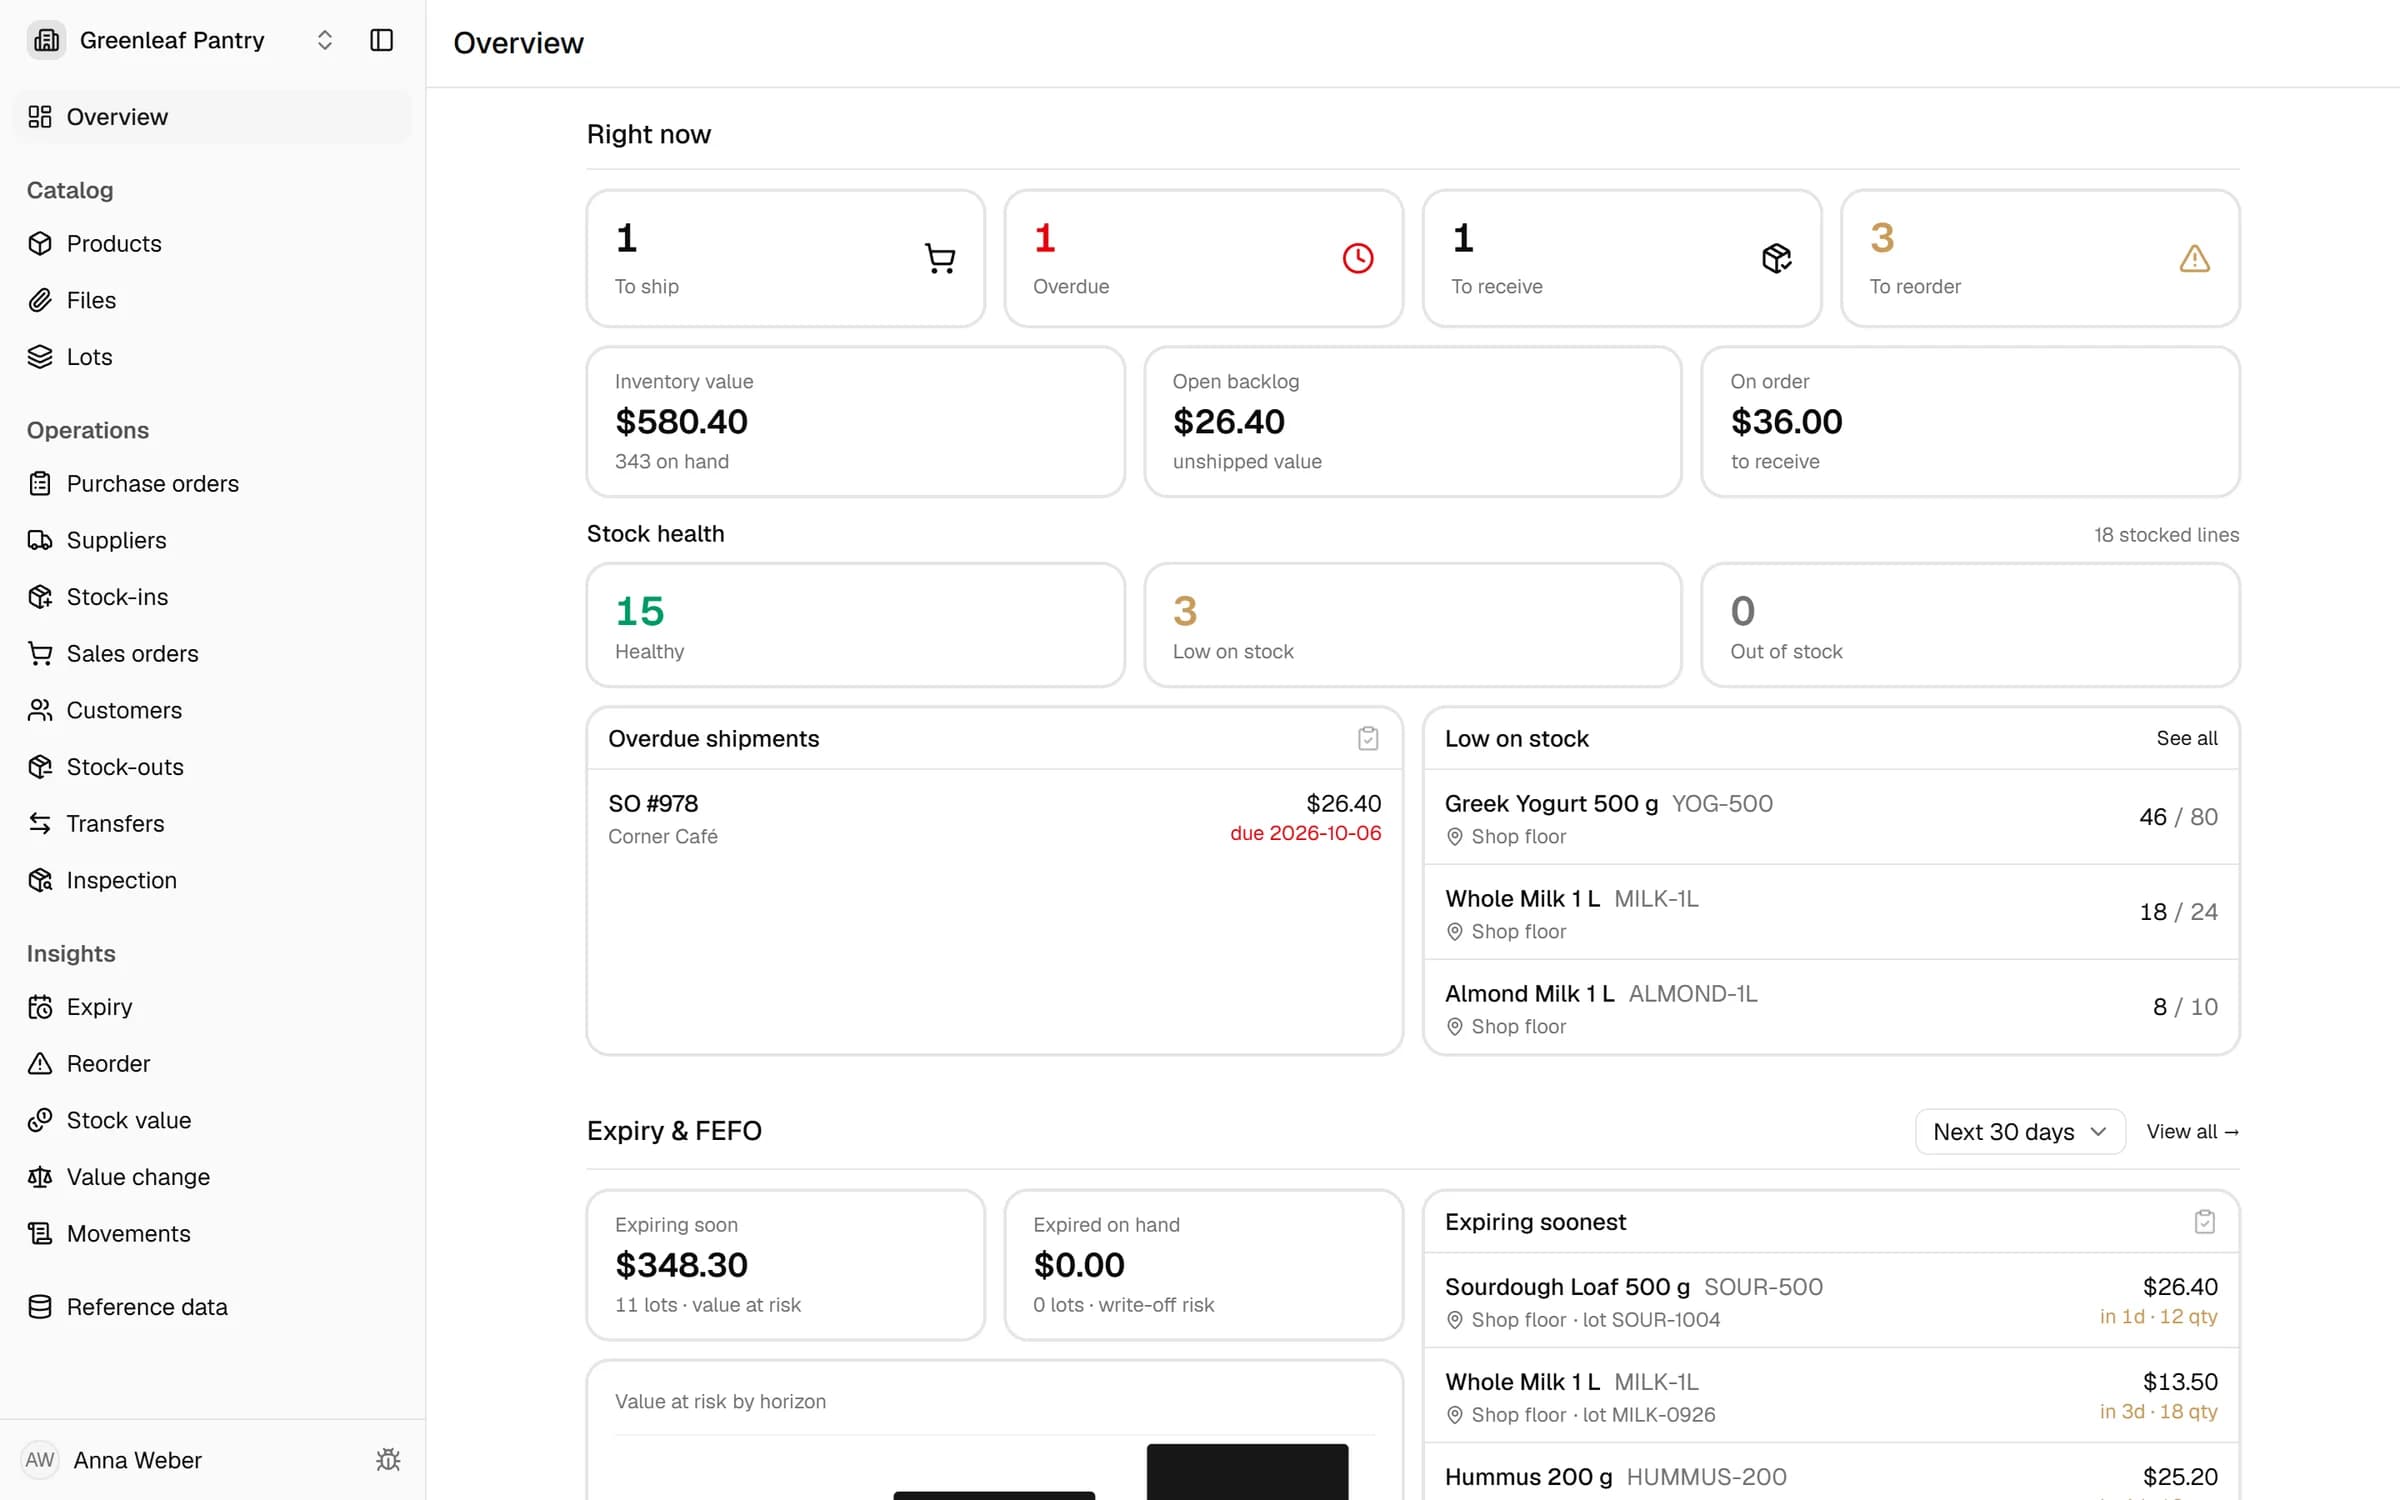2400x1500 pixels.
Task: Toggle the sidebar panel icon
Action: coord(381,40)
